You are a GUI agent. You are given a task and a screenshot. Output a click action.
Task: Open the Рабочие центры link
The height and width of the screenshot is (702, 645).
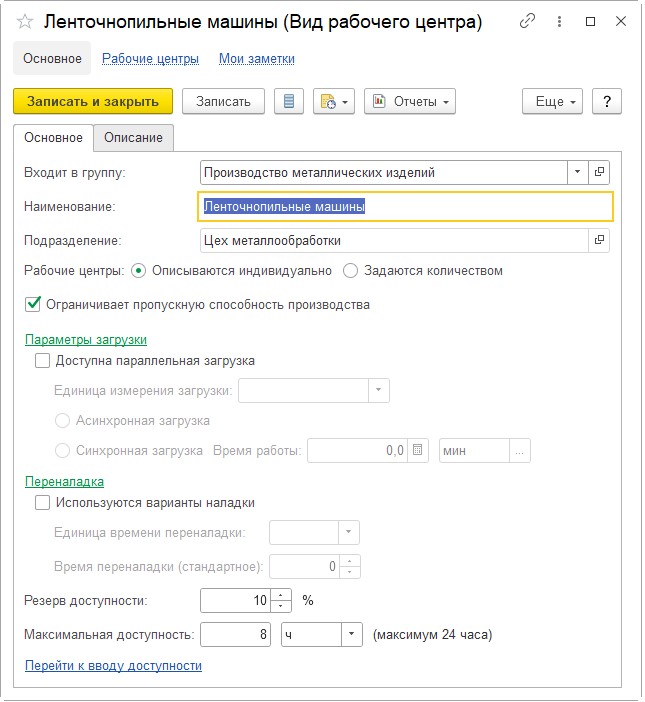150,59
